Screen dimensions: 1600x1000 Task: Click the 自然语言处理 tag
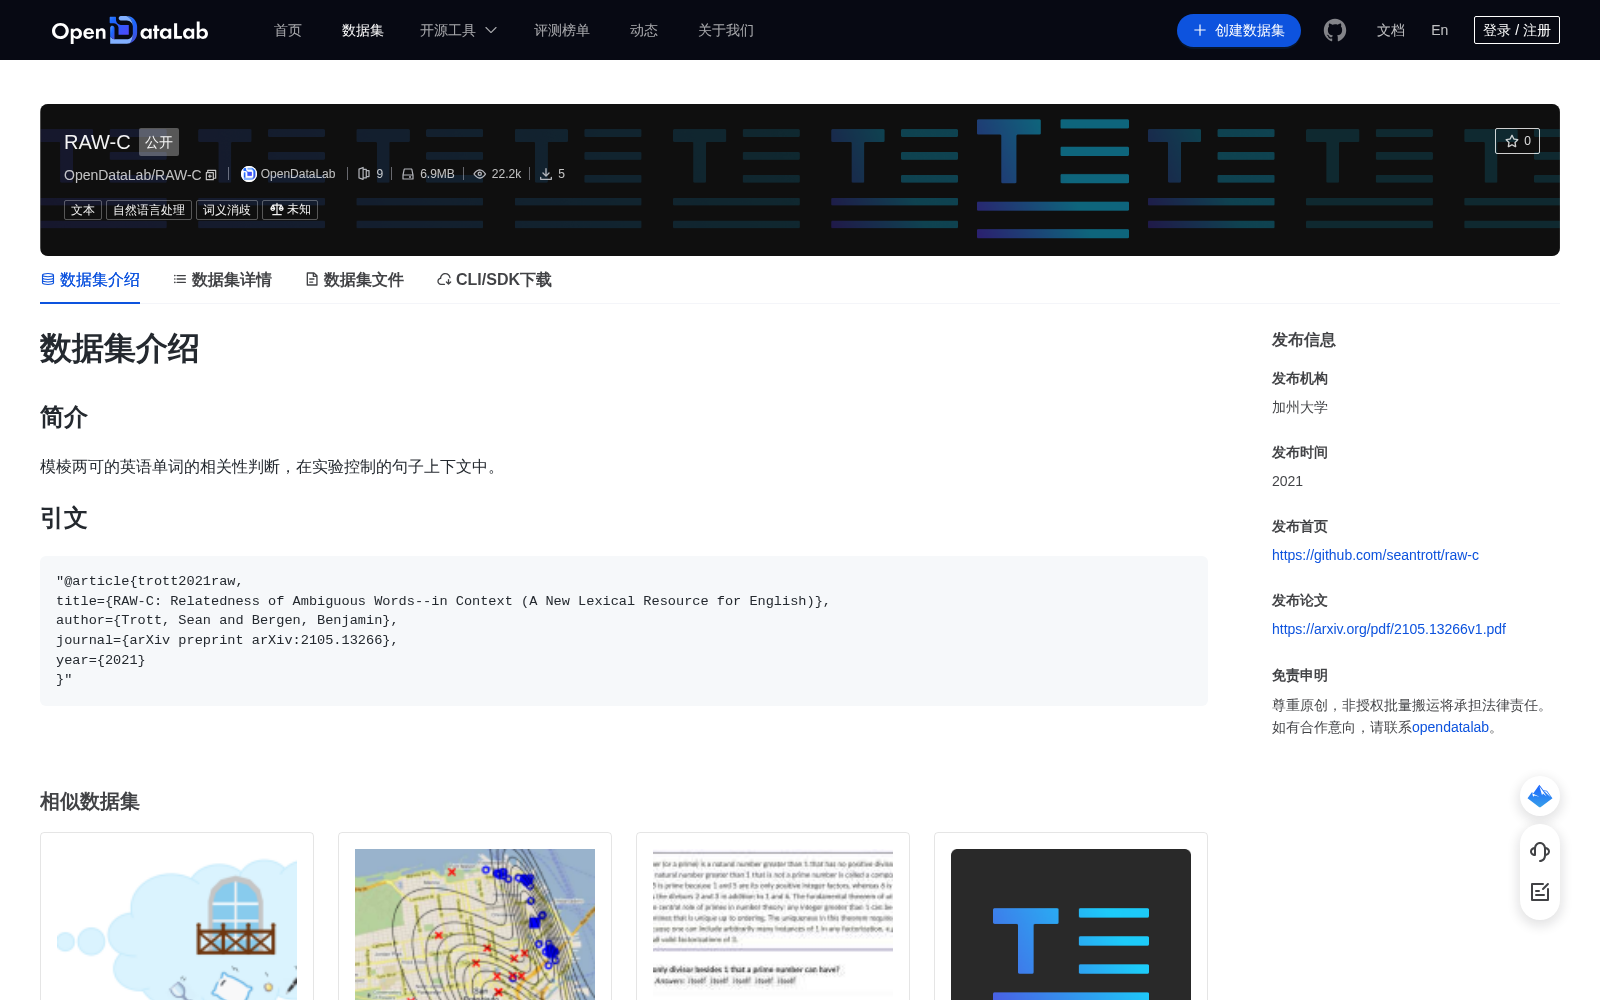click(x=149, y=210)
